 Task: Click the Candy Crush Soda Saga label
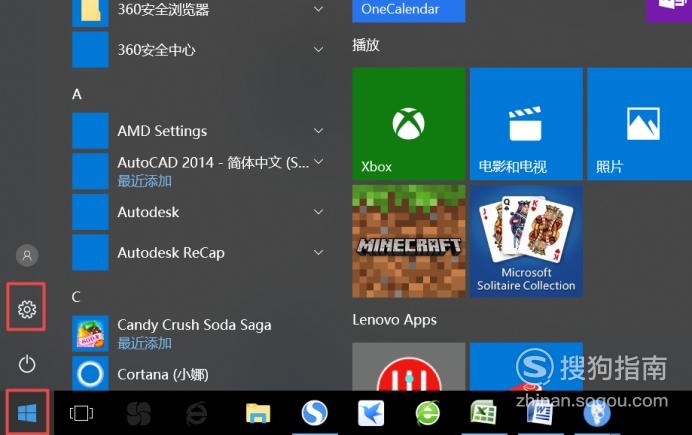tap(194, 325)
